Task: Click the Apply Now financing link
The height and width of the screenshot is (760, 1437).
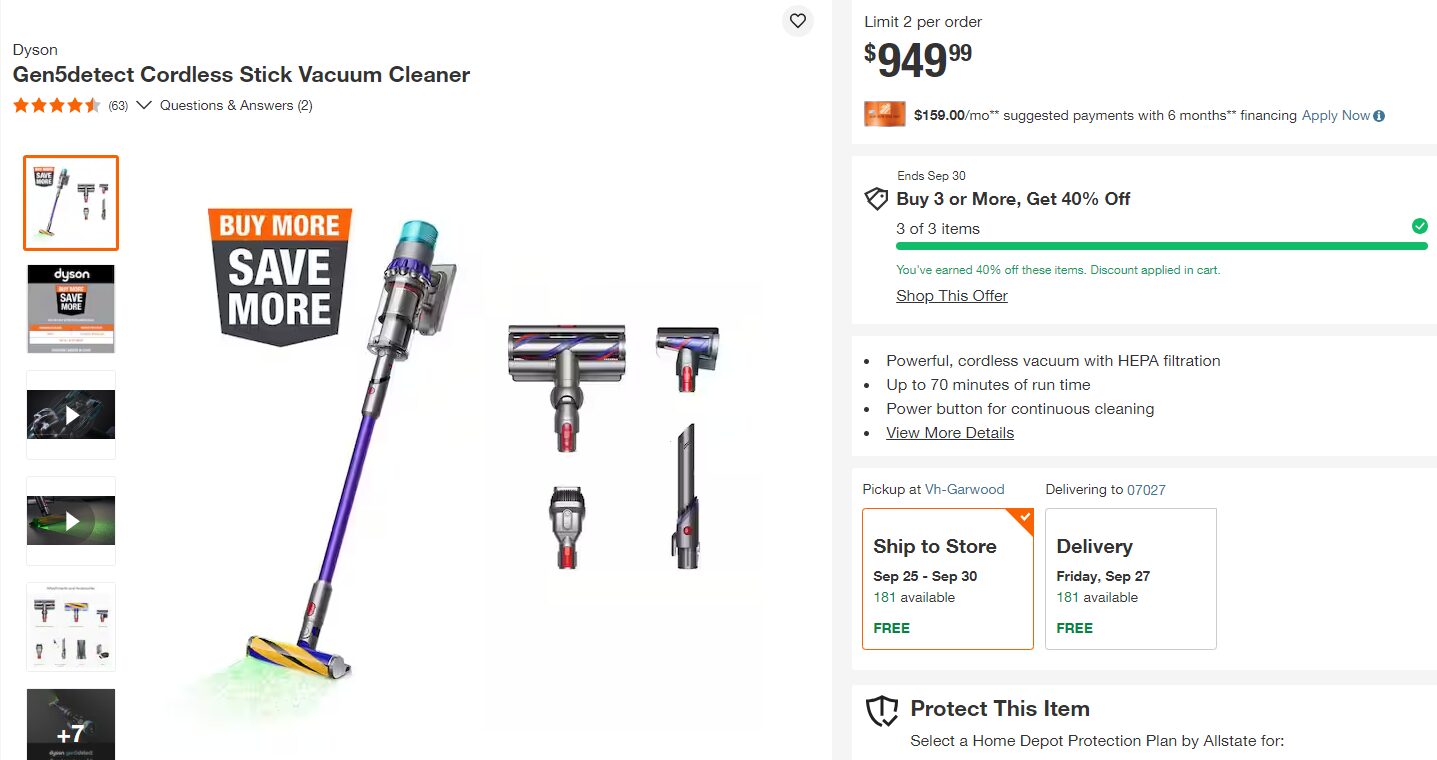Action: [1335, 116]
